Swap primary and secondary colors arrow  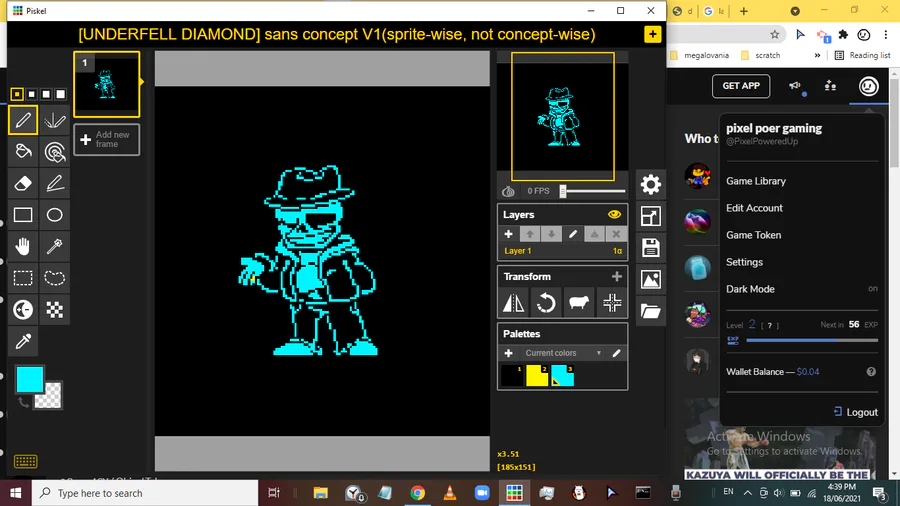[23, 402]
